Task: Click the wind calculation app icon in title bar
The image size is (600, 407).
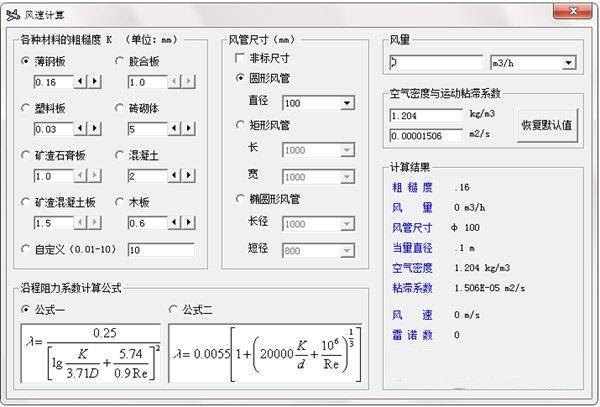Action: [x=12, y=12]
